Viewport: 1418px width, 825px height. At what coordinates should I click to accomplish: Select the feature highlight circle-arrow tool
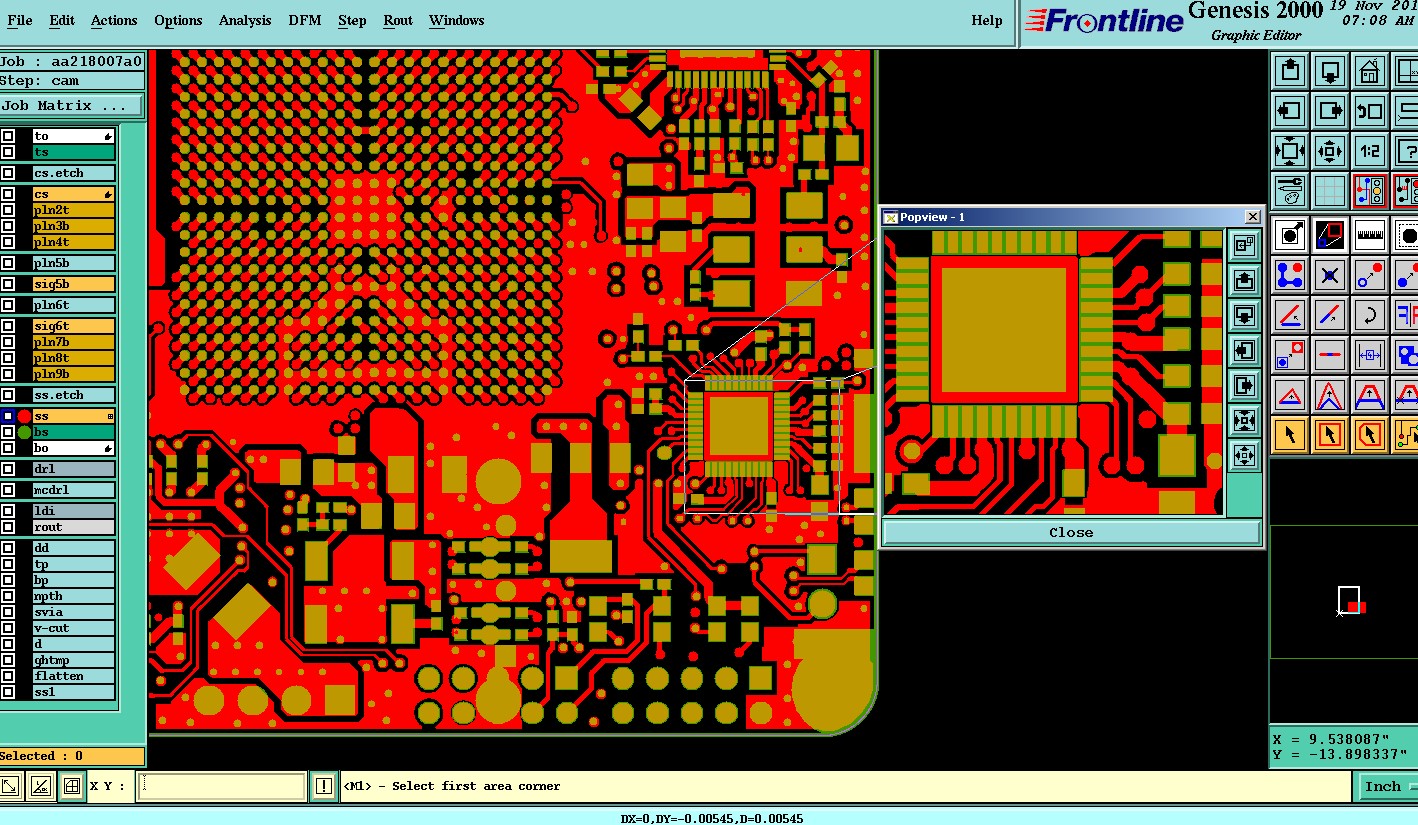pyautogui.click(x=1290, y=236)
